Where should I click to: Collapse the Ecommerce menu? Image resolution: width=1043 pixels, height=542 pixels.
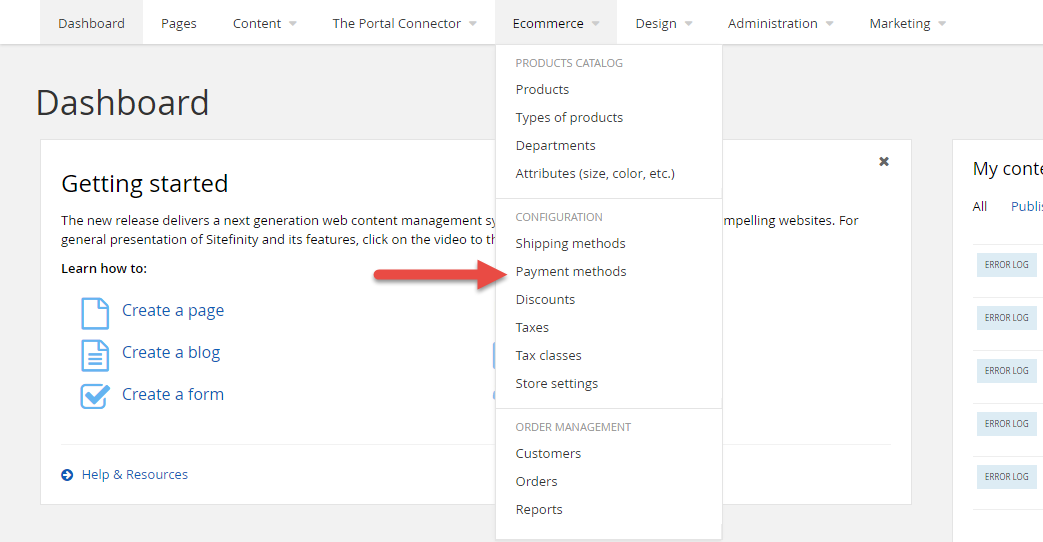555,23
